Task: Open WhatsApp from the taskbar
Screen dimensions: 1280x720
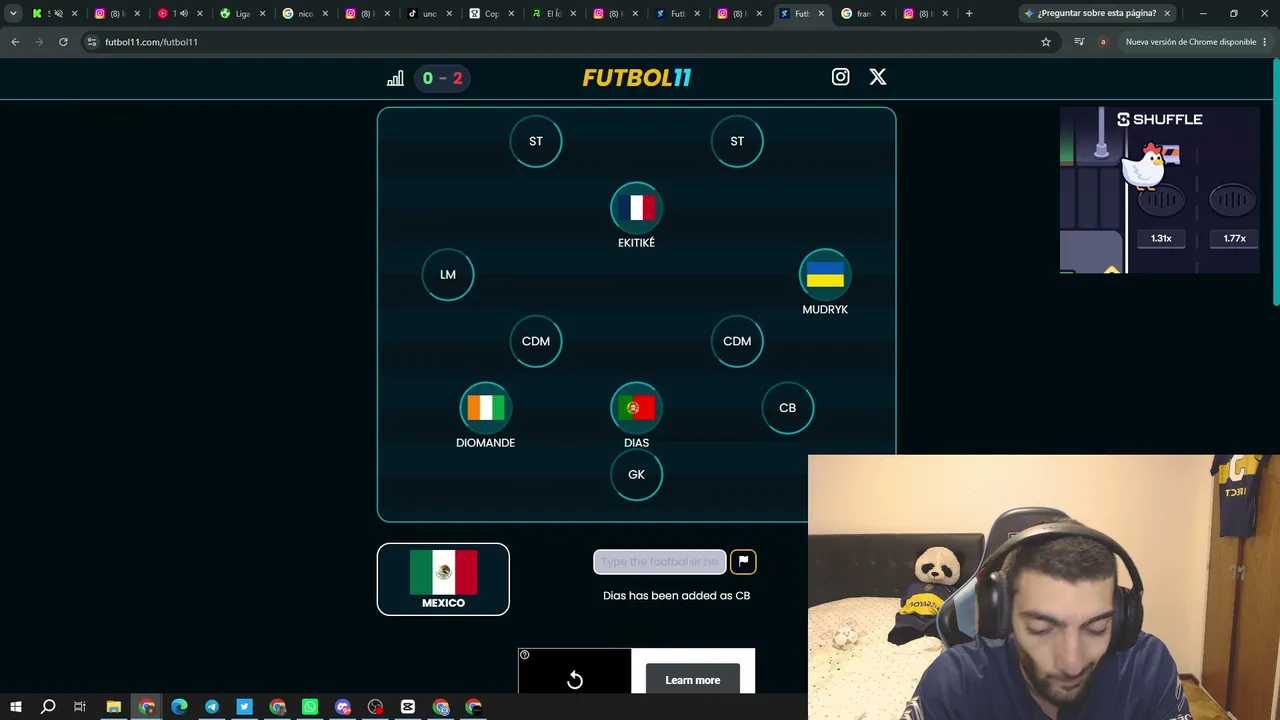Action: (x=310, y=707)
